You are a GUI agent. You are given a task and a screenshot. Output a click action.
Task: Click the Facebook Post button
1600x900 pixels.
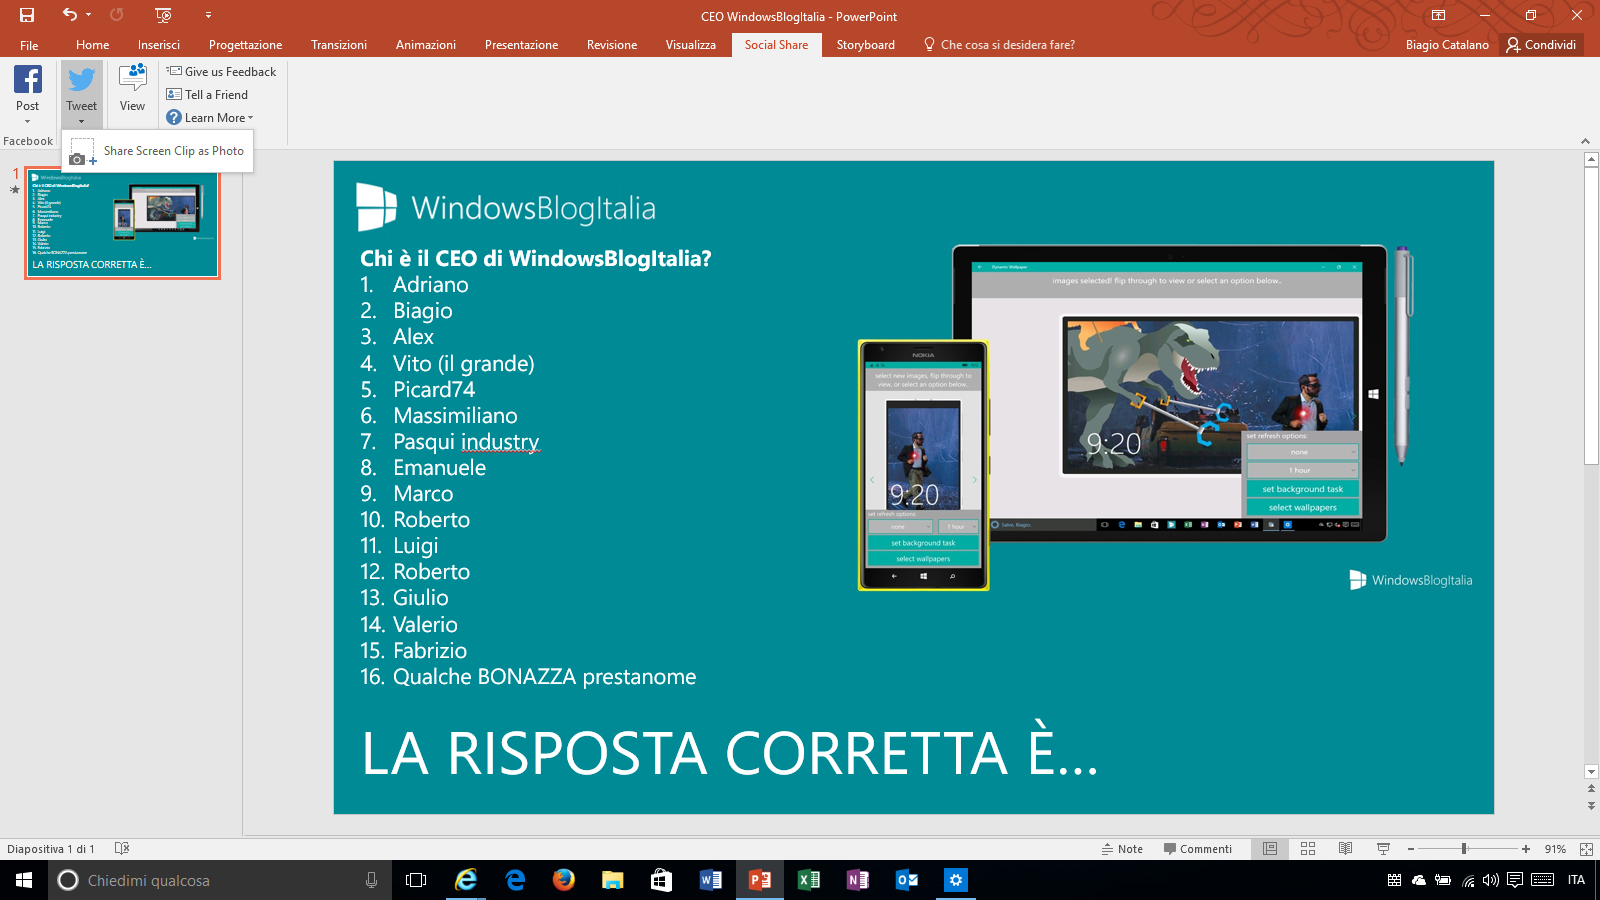28,93
